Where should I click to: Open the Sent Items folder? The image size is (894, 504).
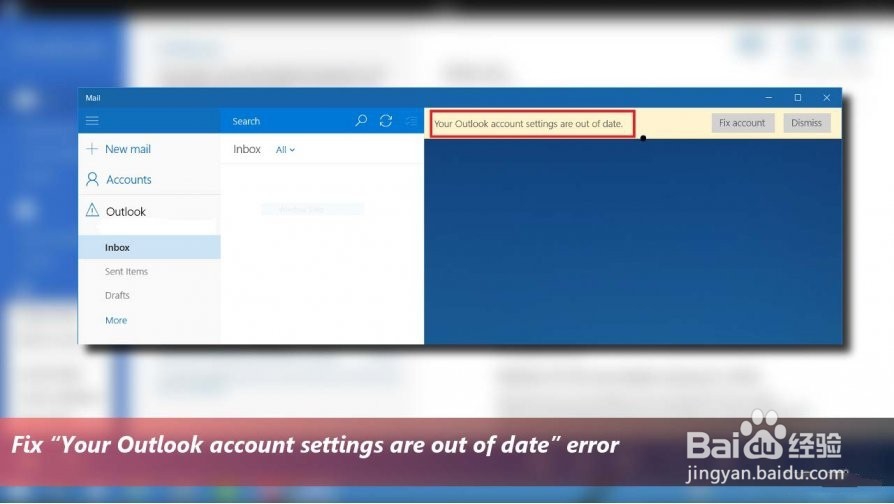coord(126,271)
